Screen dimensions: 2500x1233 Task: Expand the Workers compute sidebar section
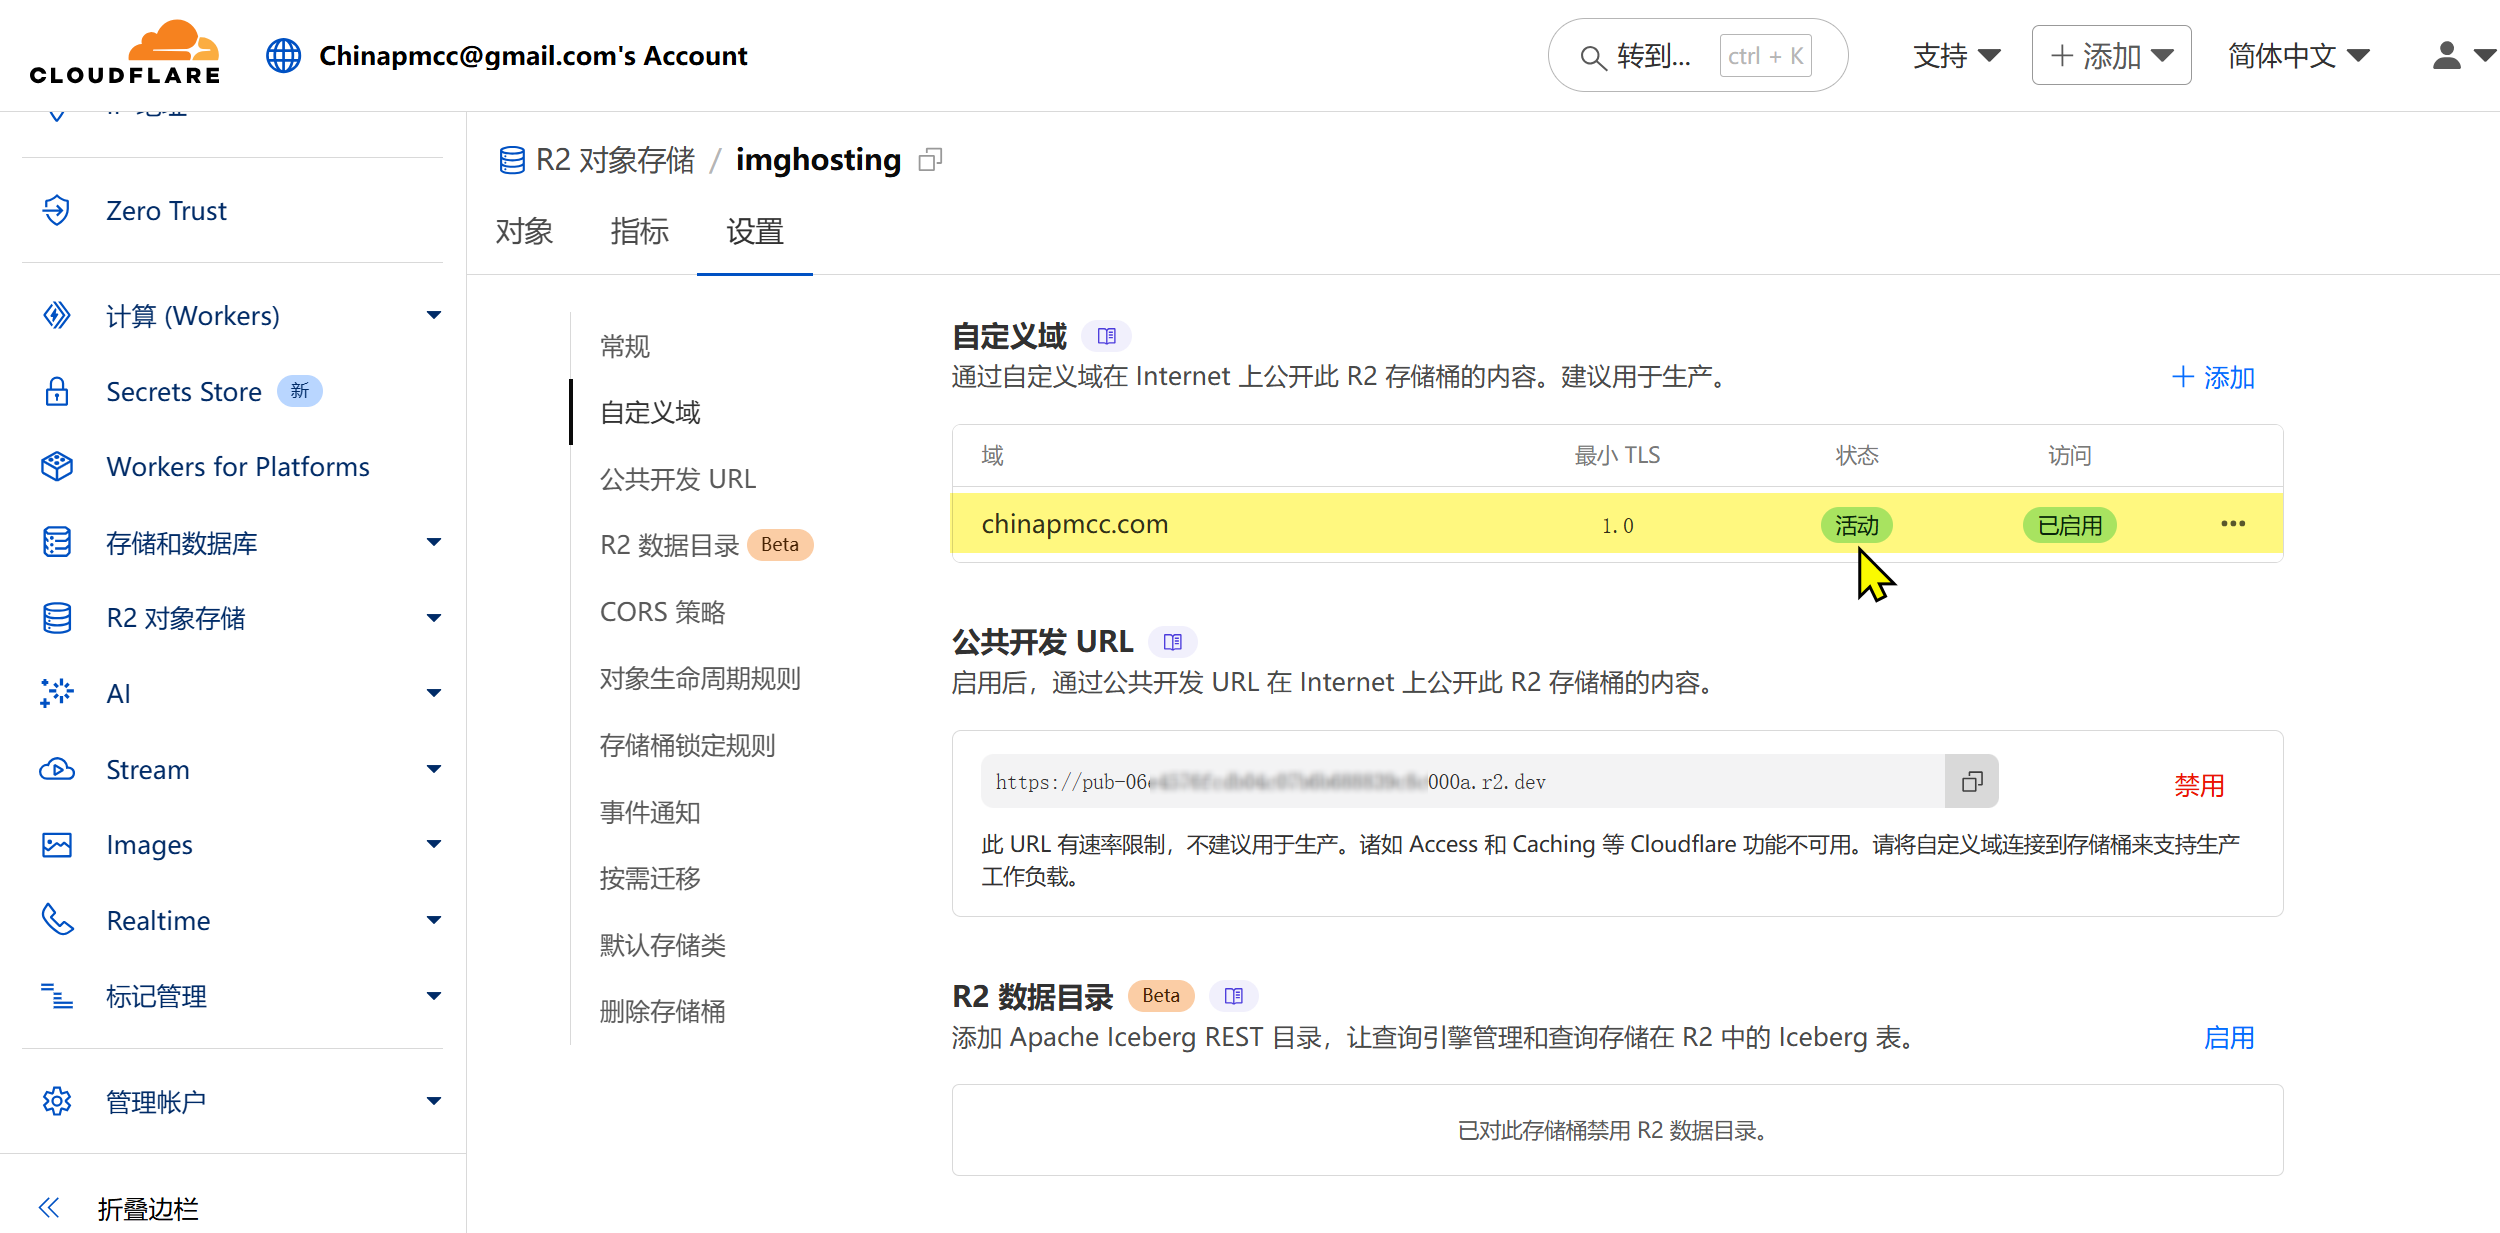pos(433,316)
